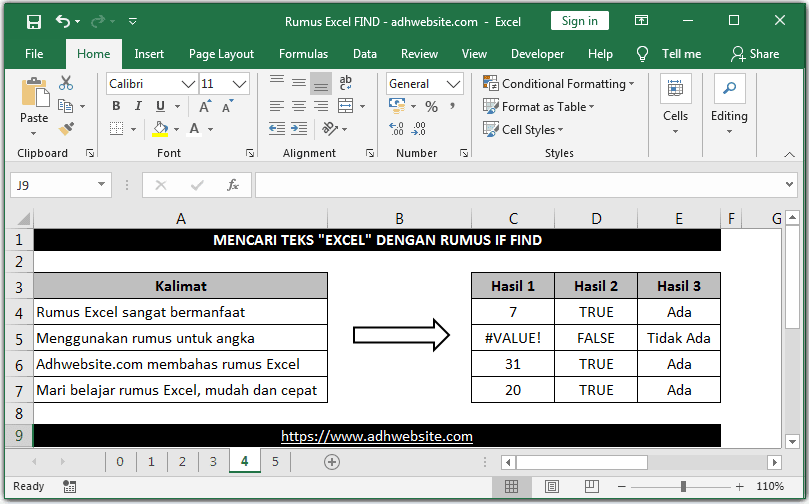Open the adhwebsite.com hyperlink

click(x=377, y=436)
